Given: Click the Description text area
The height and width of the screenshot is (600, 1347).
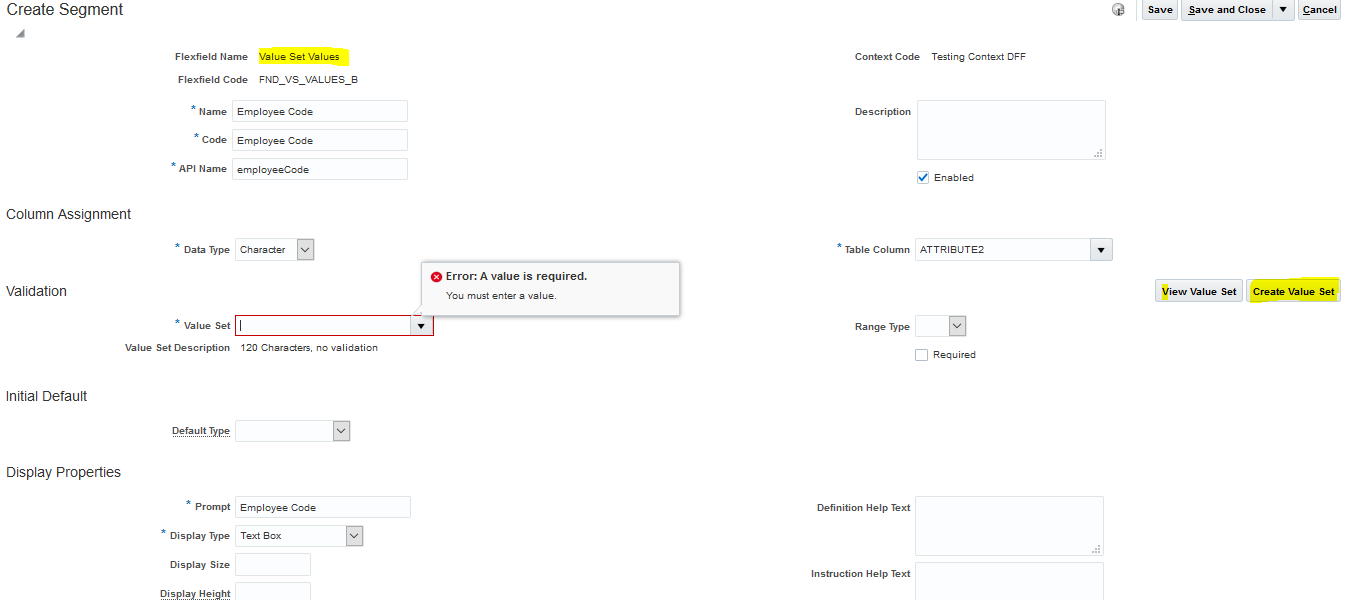Looking at the screenshot, I should click(x=1010, y=129).
